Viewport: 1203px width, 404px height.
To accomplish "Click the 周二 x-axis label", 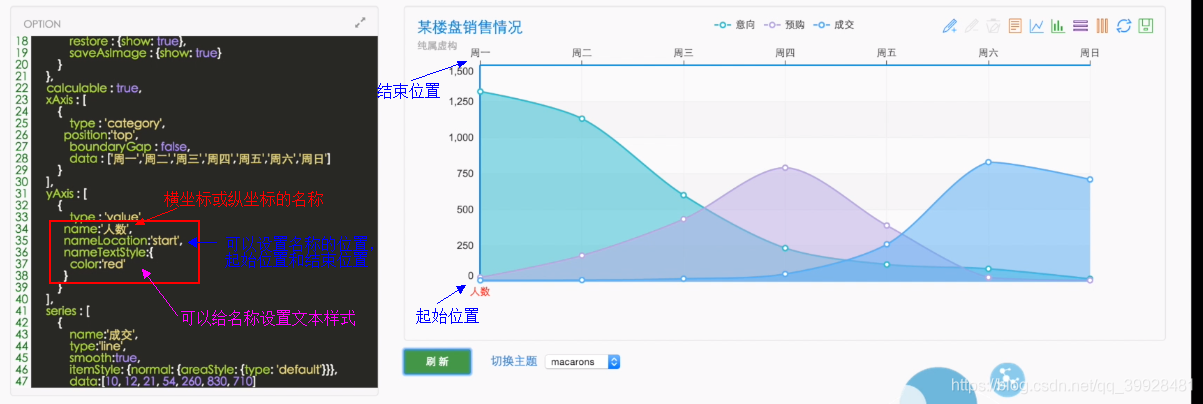I will tap(582, 51).
